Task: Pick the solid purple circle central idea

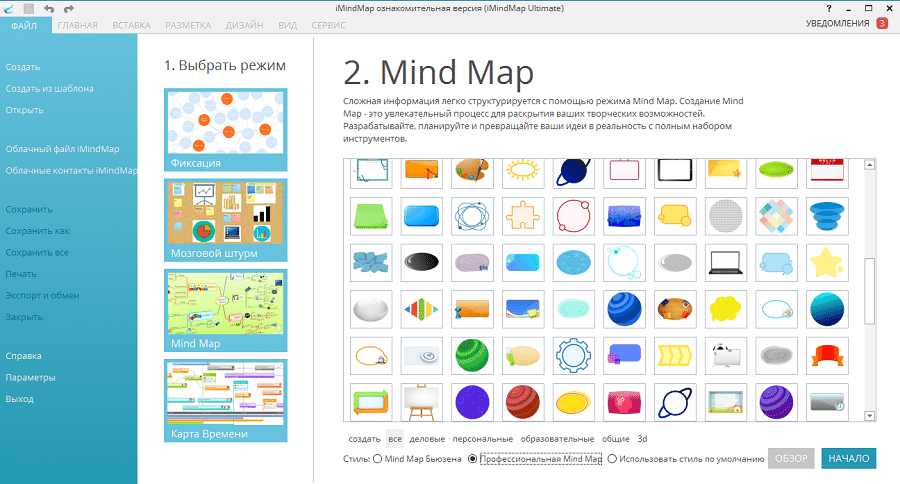Action: 472,402
